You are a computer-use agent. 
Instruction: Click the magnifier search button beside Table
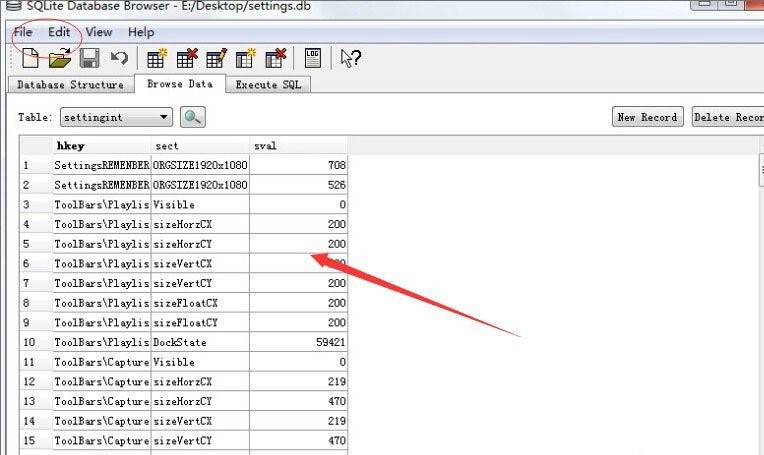click(x=193, y=117)
